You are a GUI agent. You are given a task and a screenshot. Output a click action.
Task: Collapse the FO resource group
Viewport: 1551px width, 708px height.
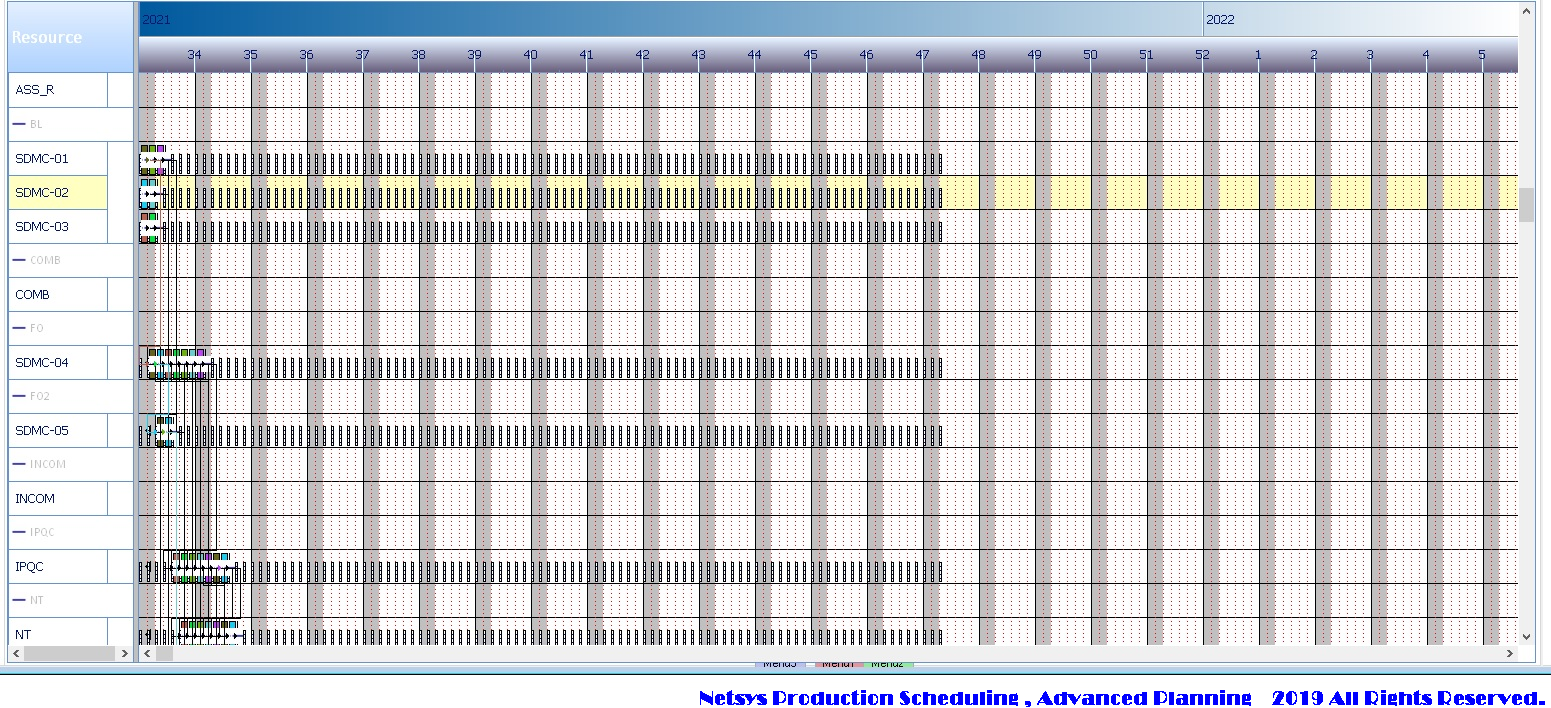point(19,328)
